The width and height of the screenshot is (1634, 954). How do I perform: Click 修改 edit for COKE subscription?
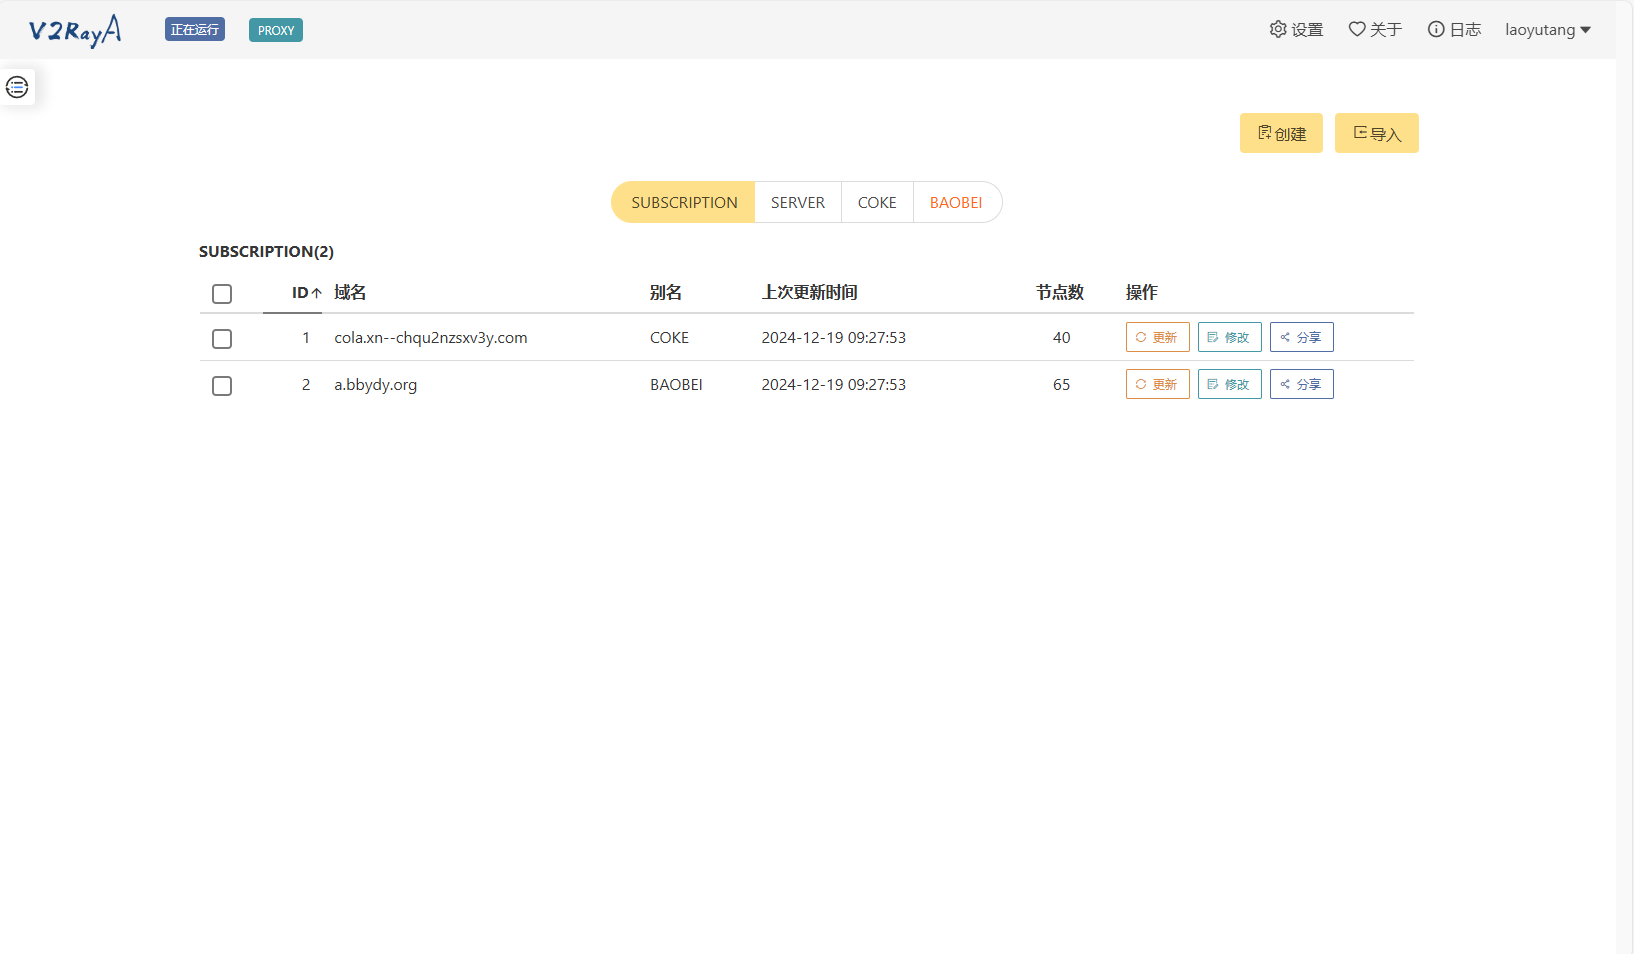pyautogui.click(x=1230, y=337)
